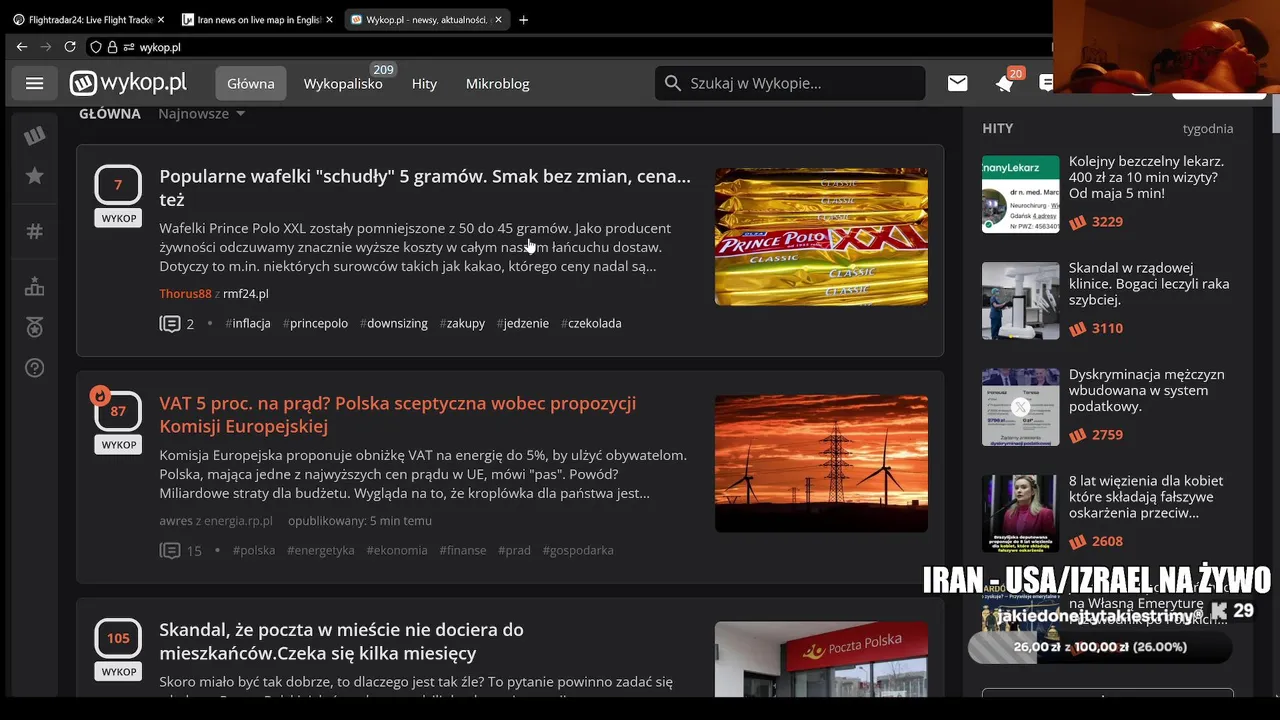The image size is (1280, 720).
Task: Open the Poczta Polska thumbnail image
Action: tap(821, 660)
